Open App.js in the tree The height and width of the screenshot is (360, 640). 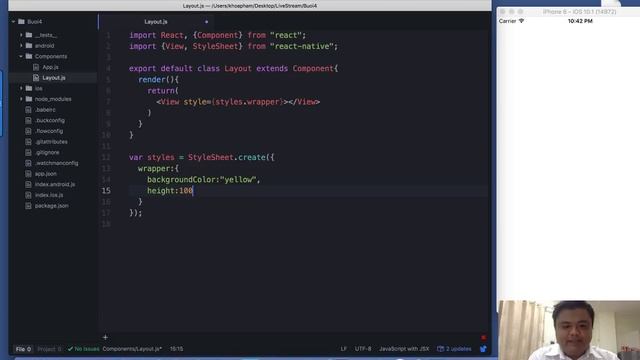51,67
